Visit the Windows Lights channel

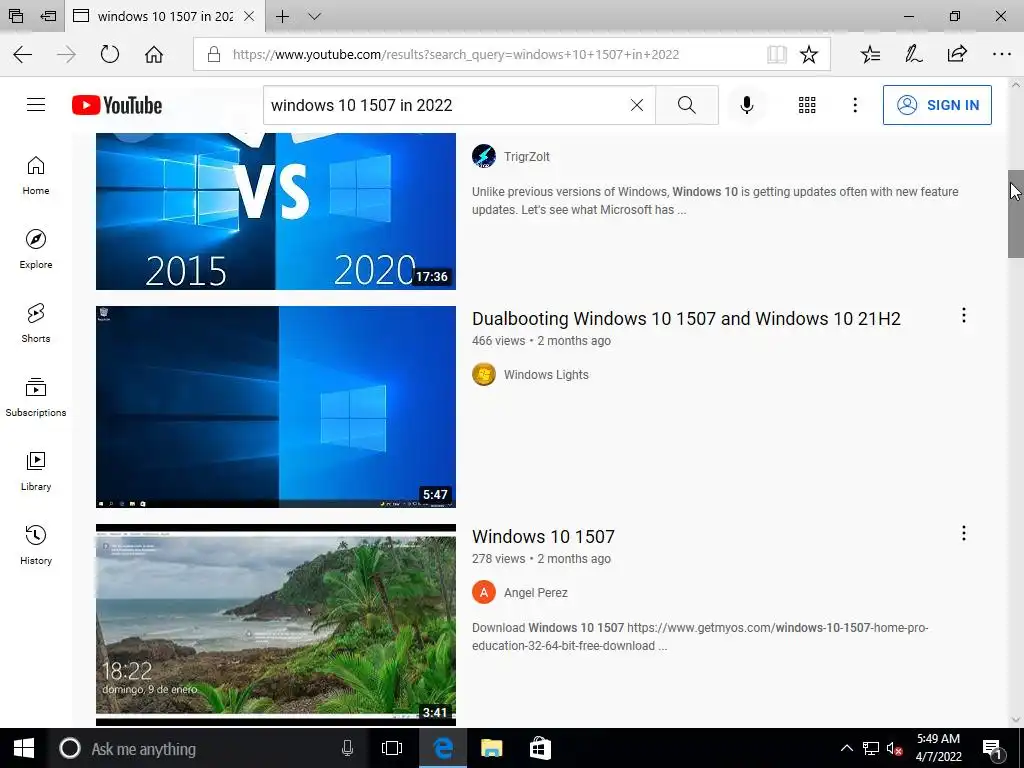tap(546, 375)
